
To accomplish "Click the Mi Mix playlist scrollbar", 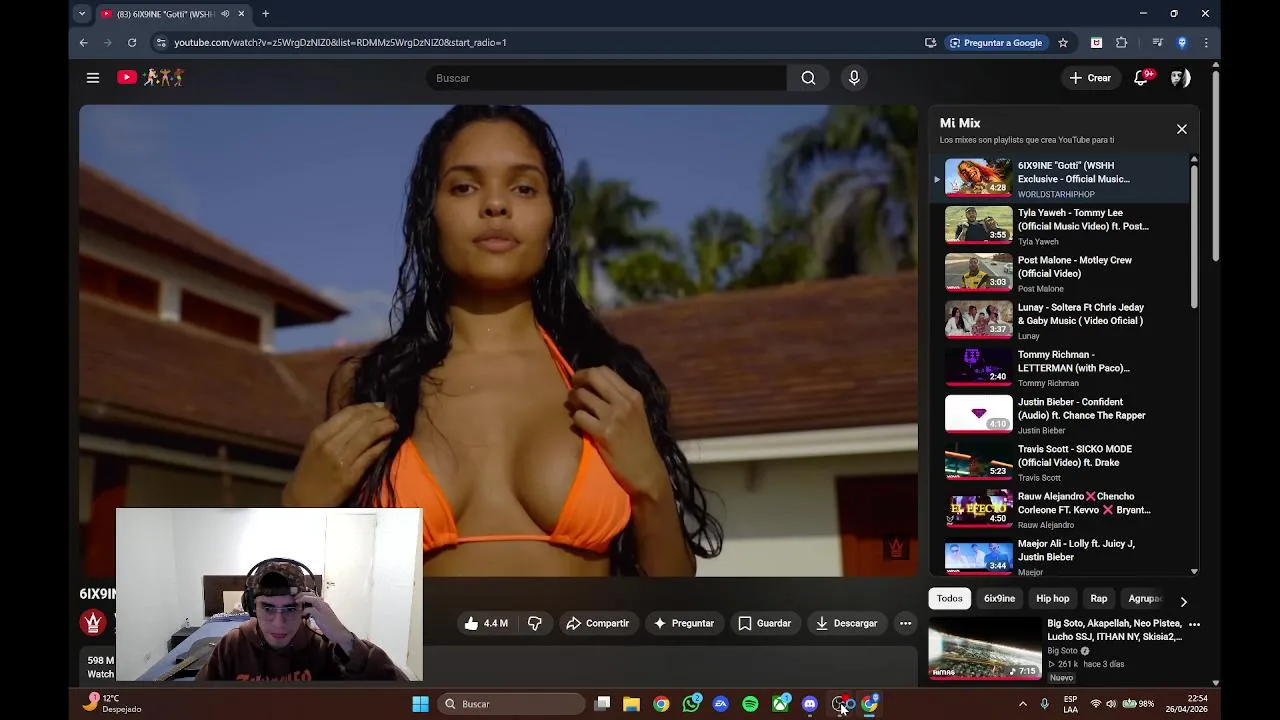I will coord(1194,238).
